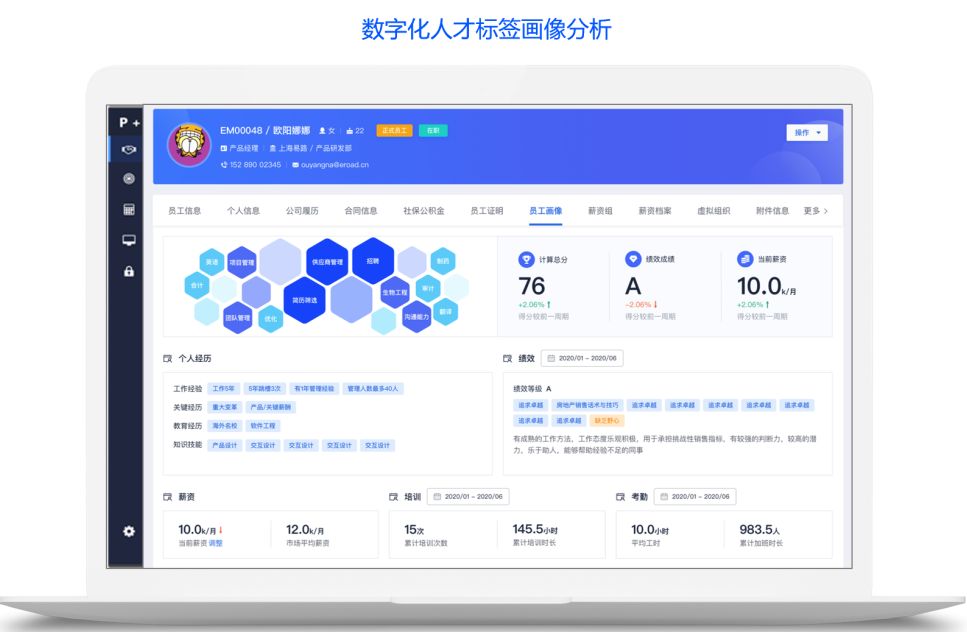Click the 调整 link under current salary
Image resolution: width=967 pixels, height=632 pixels.
click(215, 543)
